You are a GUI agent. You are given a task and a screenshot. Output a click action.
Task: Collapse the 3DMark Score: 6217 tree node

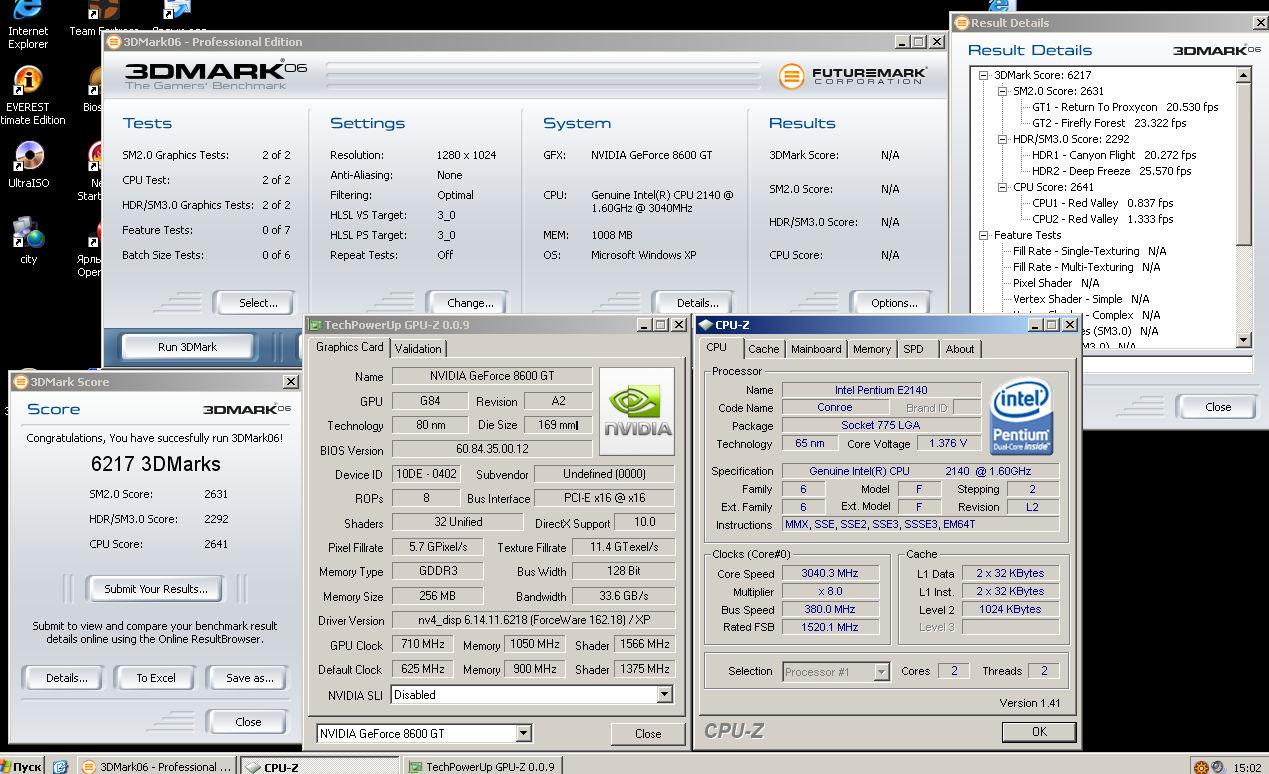984,75
